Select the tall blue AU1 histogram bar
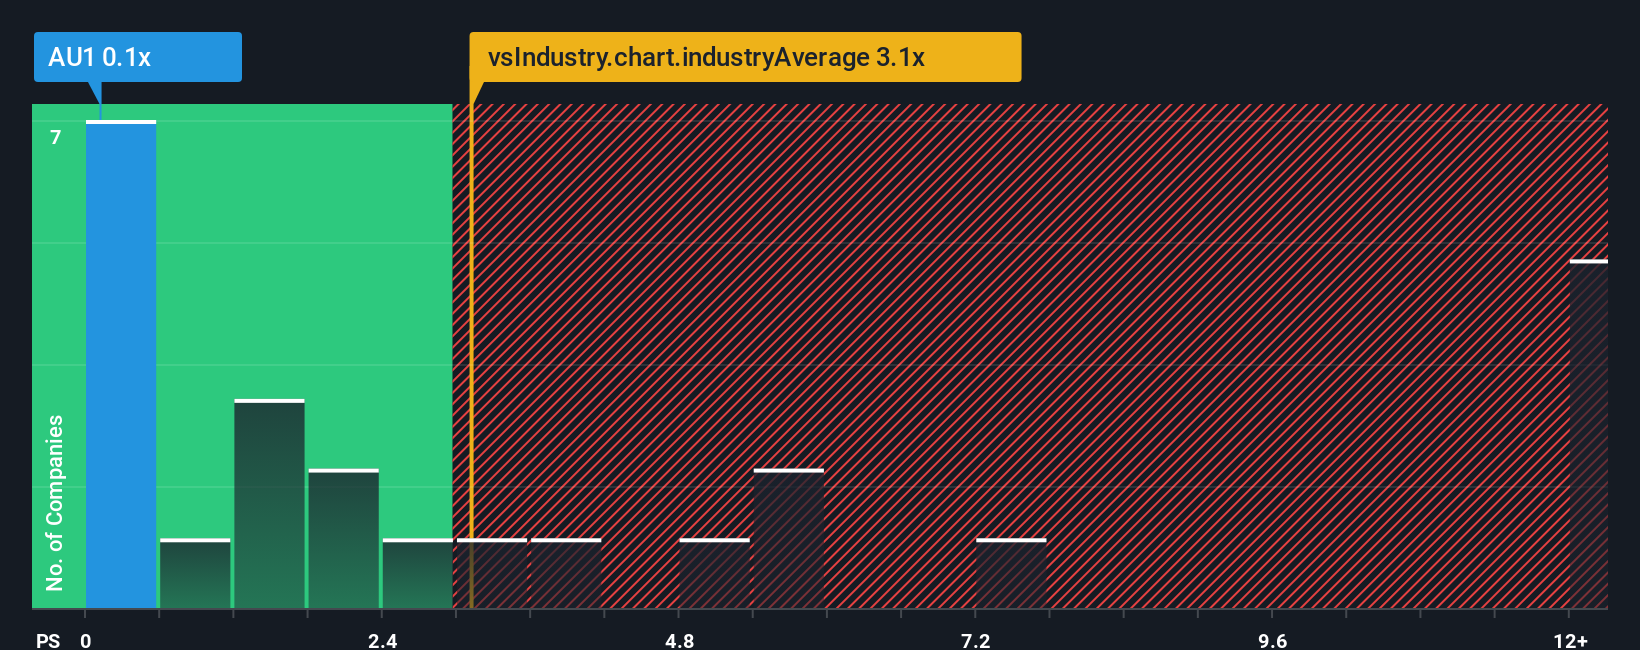 coord(121,364)
